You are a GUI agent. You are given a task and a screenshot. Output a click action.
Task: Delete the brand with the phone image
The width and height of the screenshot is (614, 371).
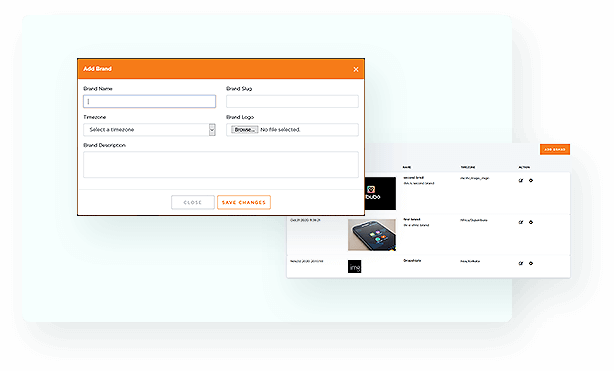[x=531, y=222]
